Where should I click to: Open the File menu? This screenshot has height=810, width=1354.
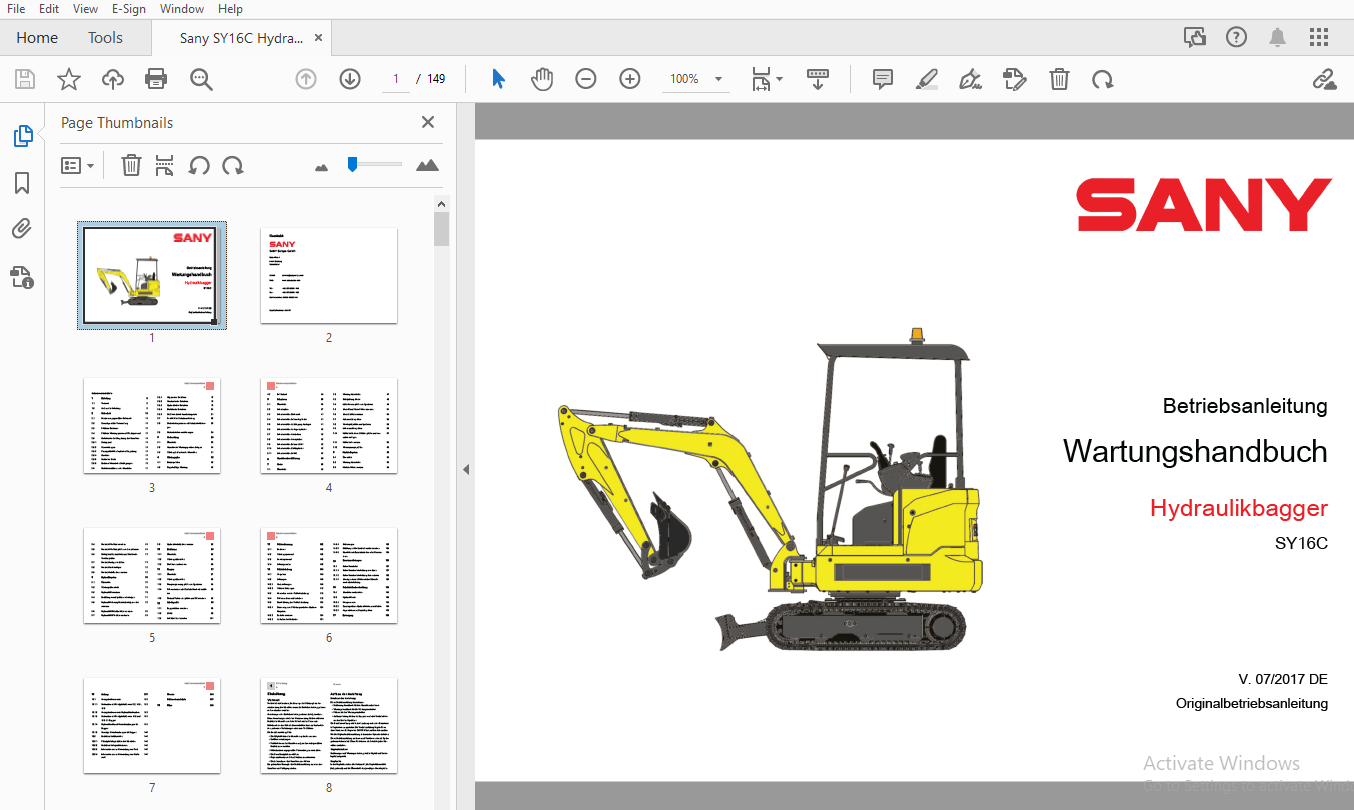click(x=16, y=9)
